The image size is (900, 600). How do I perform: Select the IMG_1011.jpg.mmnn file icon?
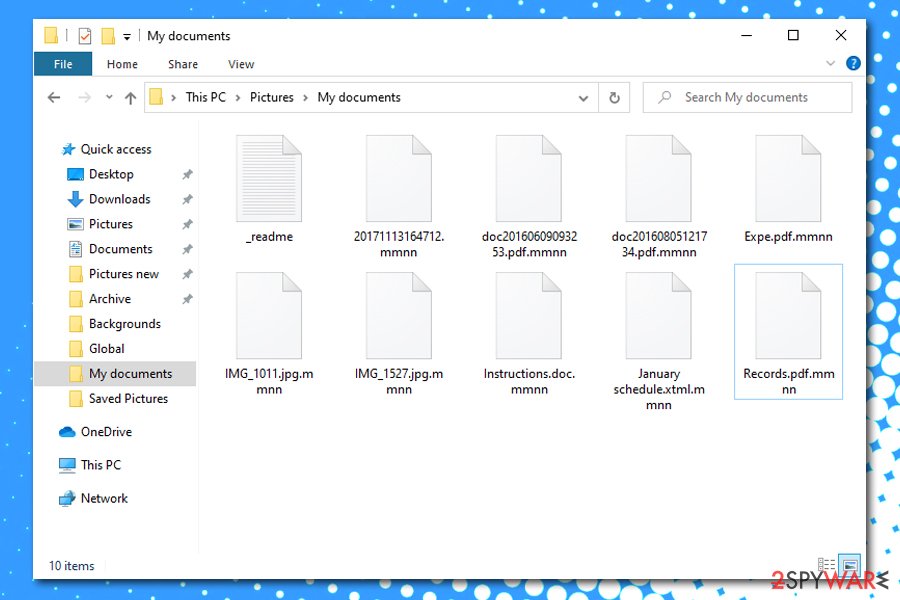[269, 315]
